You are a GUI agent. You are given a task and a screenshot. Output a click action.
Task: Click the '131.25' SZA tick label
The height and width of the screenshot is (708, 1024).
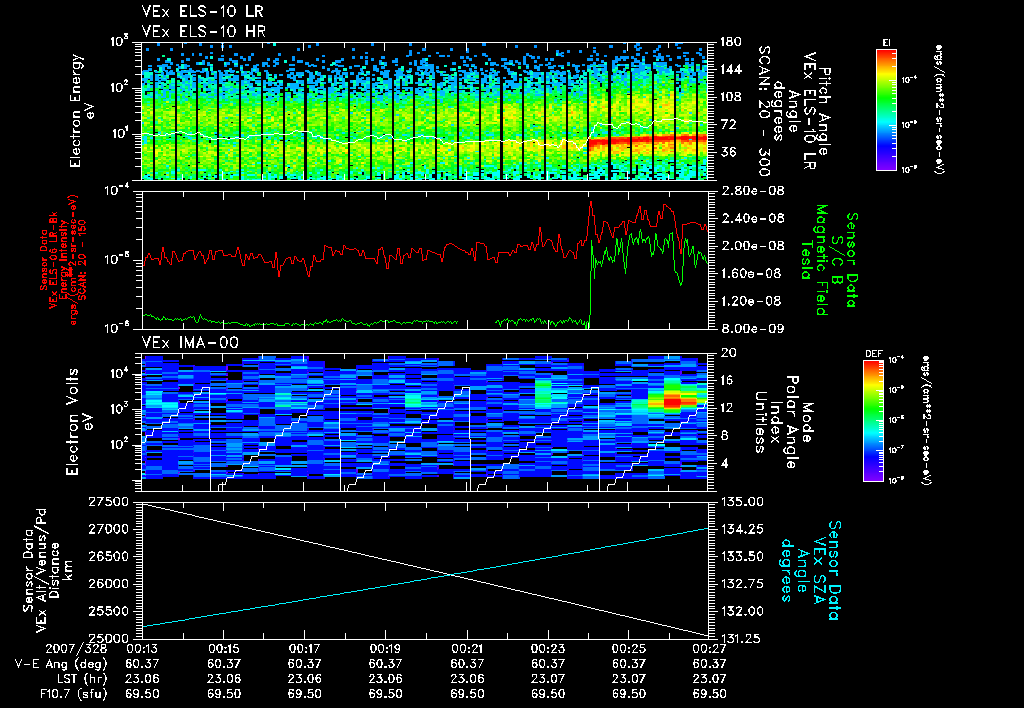pos(741,639)
